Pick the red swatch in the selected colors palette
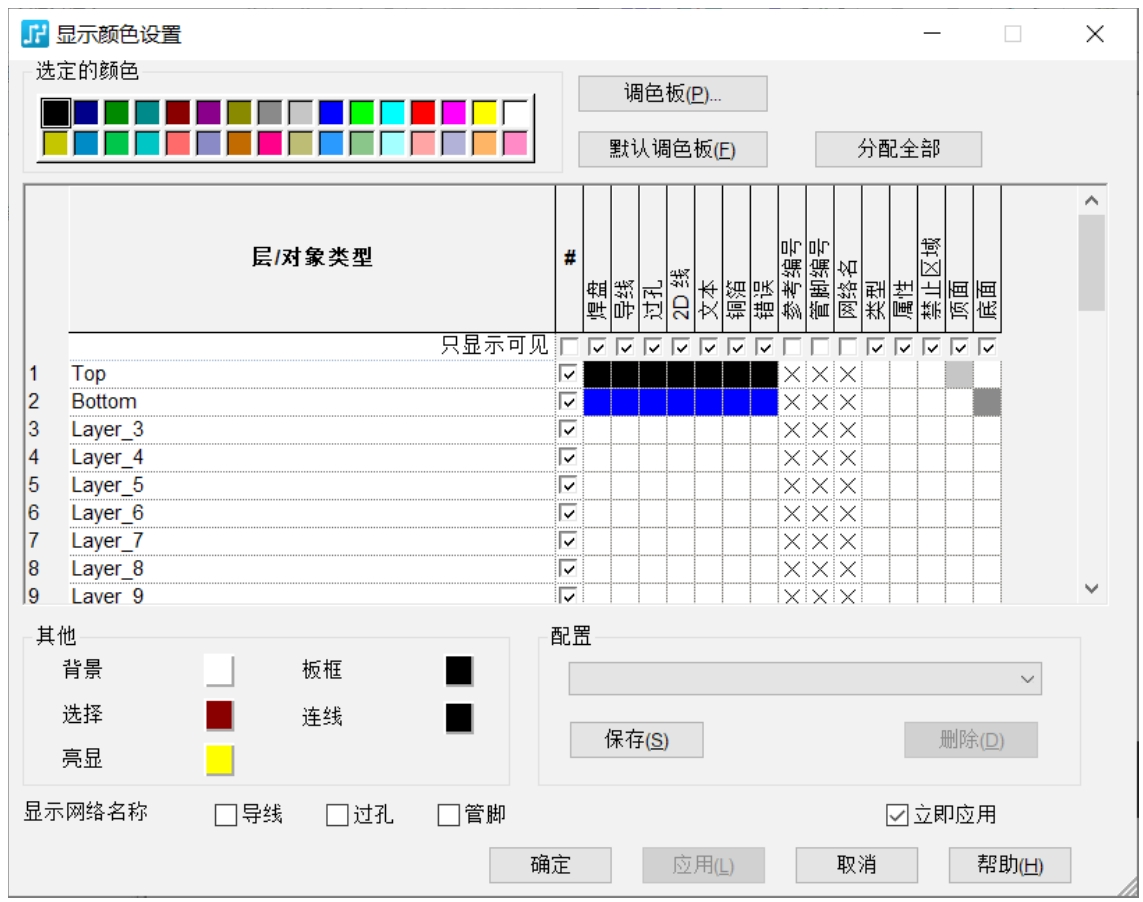This screenshot has width=1143, height=902. (x=423, y=113)
